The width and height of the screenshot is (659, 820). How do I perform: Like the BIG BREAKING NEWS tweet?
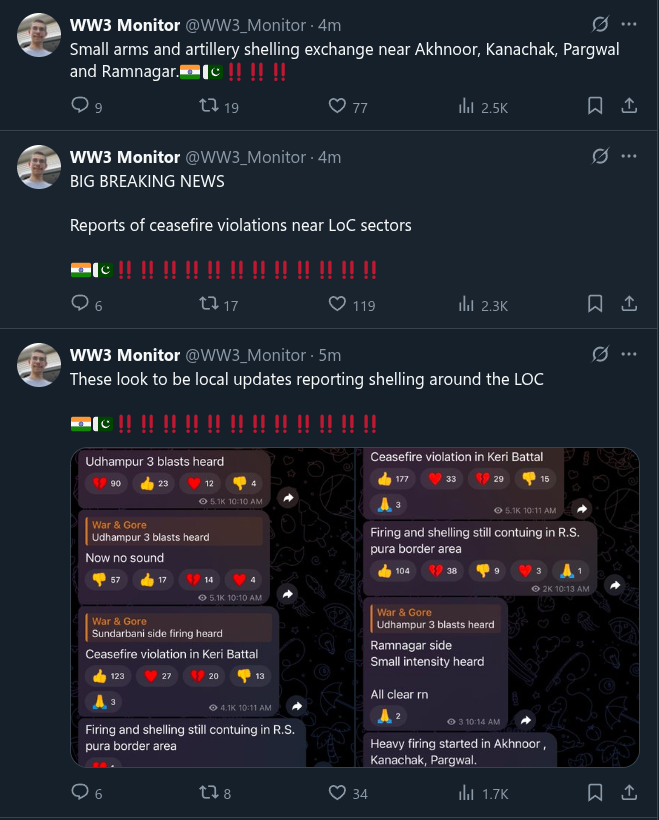(338, 305)
